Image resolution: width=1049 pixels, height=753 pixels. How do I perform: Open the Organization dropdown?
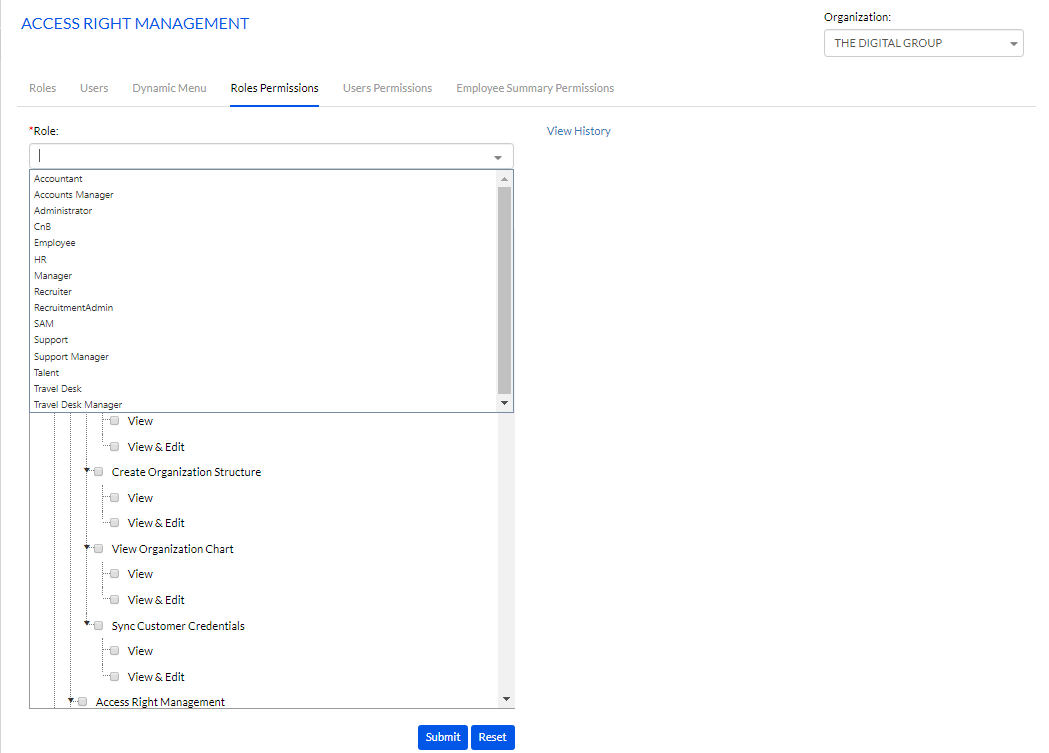click(x=923, y=43)
